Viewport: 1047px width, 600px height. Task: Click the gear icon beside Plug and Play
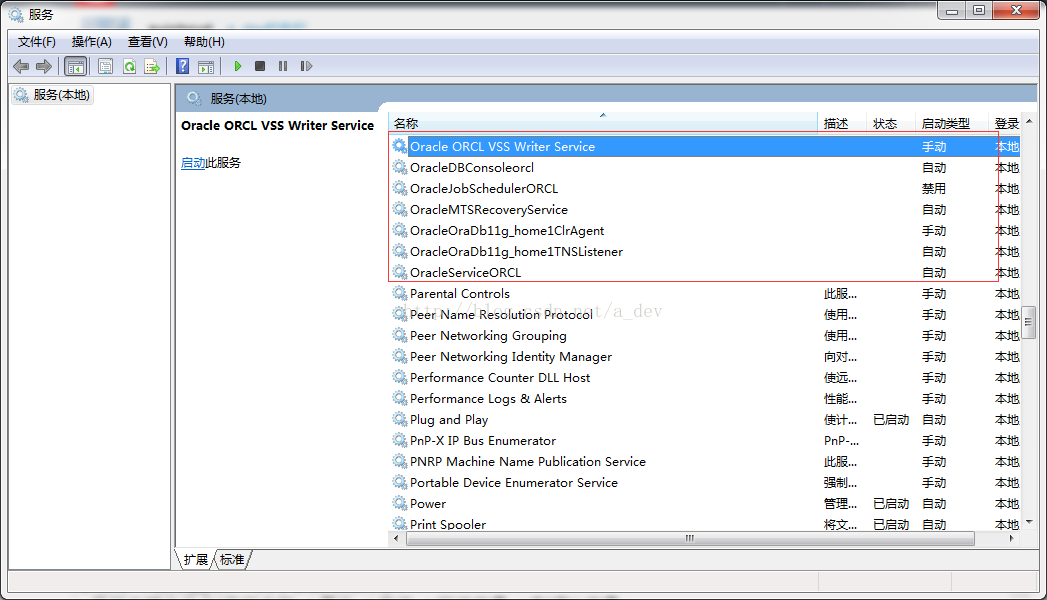399,418
